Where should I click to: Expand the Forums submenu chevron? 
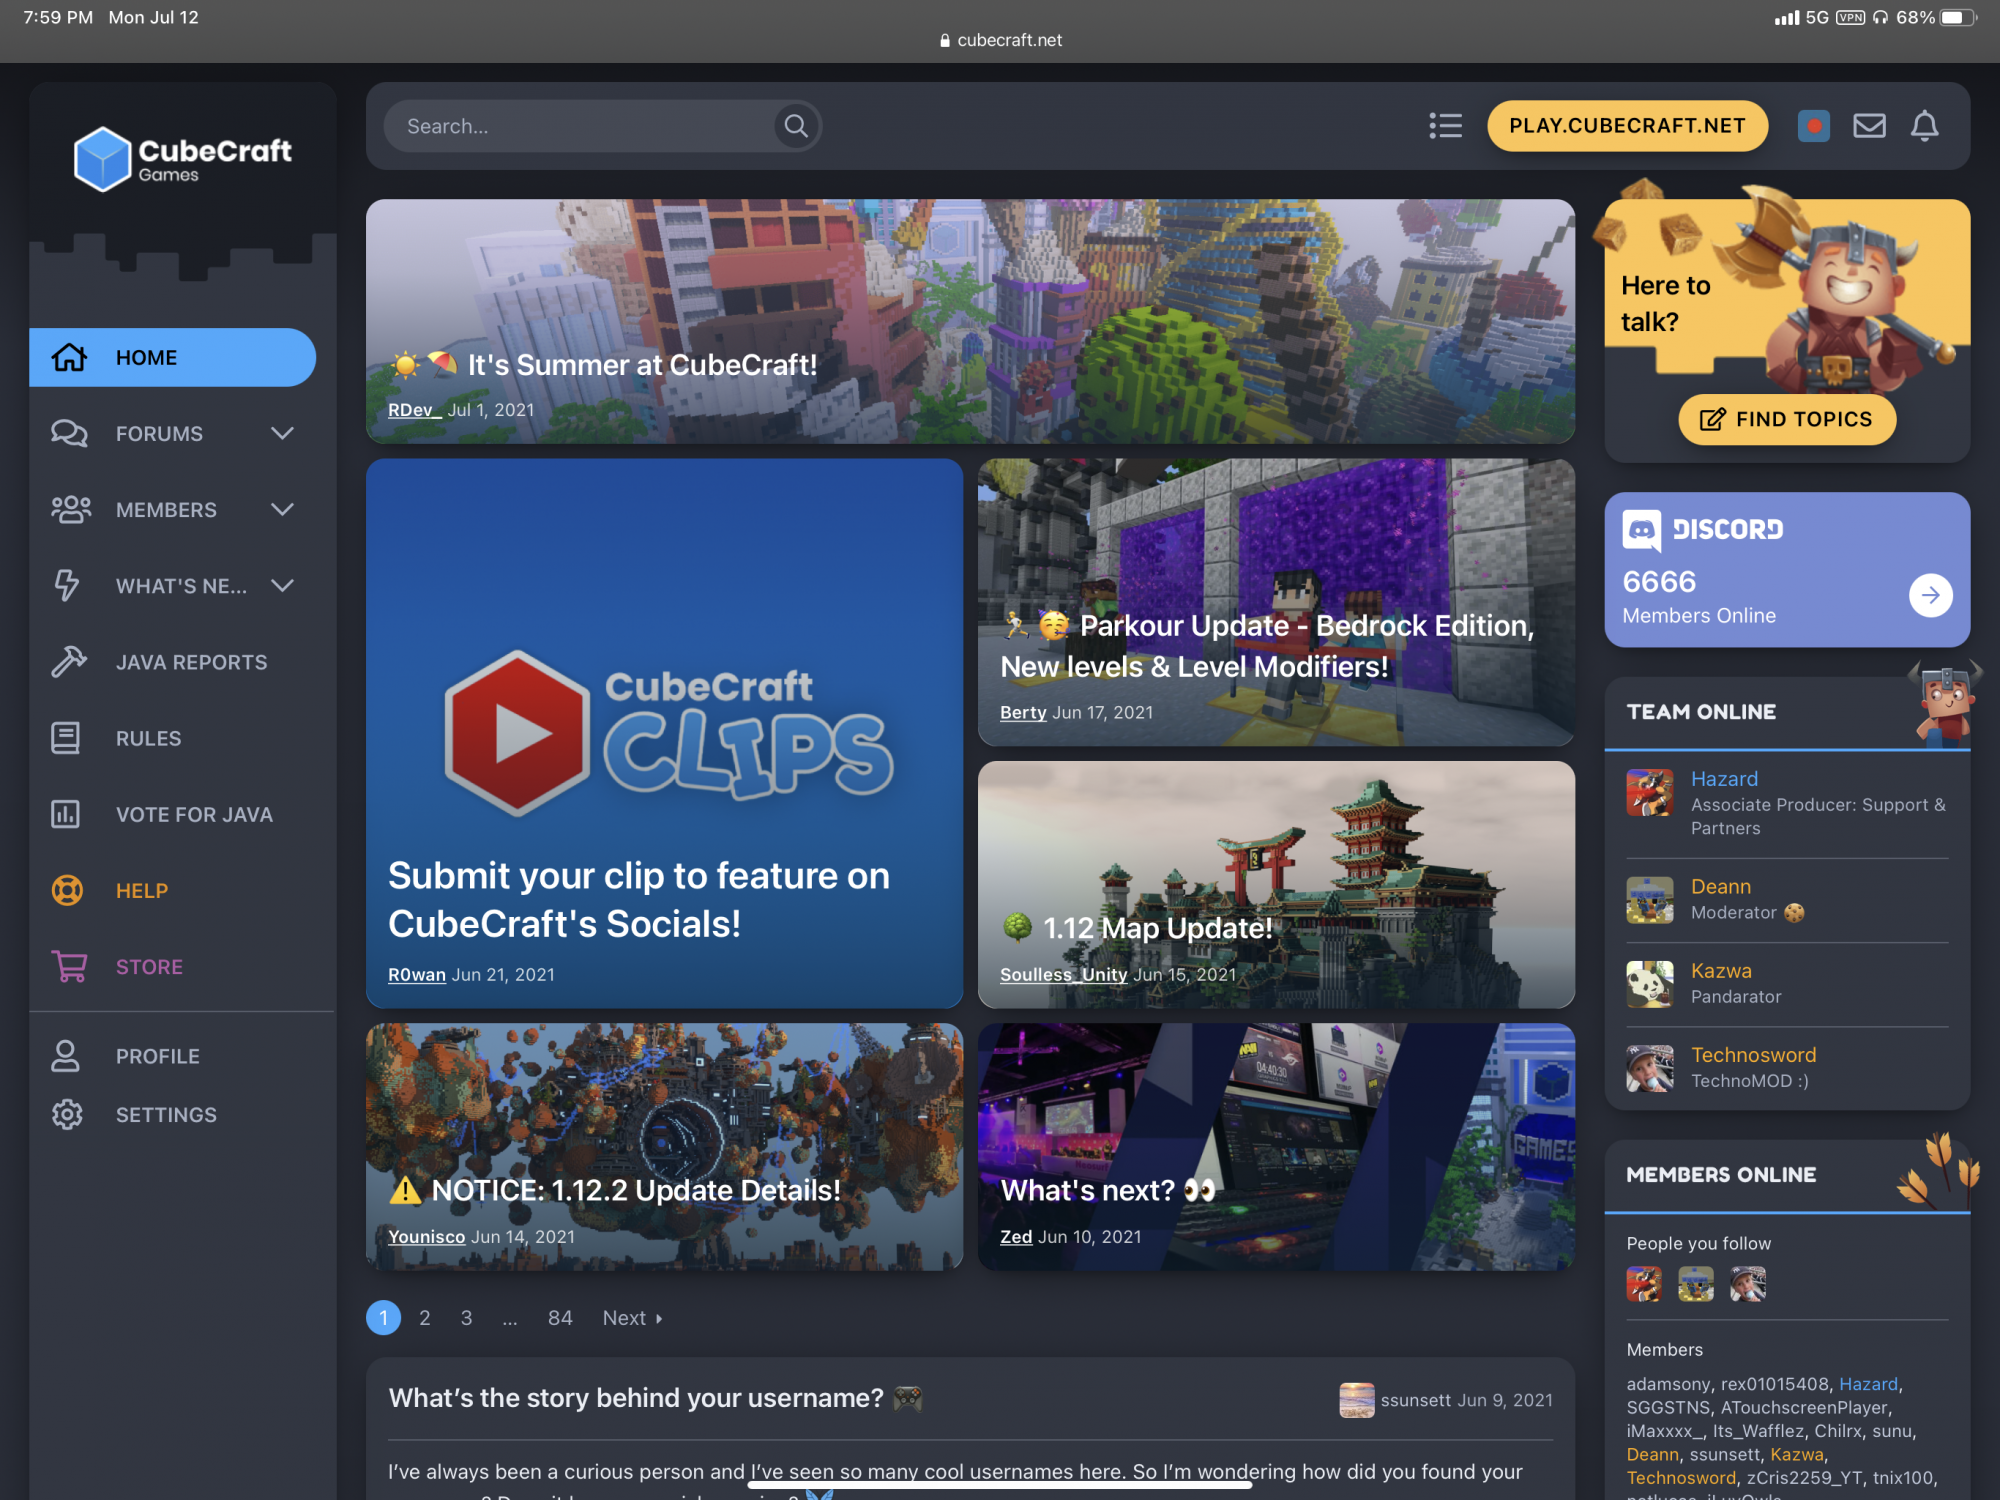[x=283, y=433]
